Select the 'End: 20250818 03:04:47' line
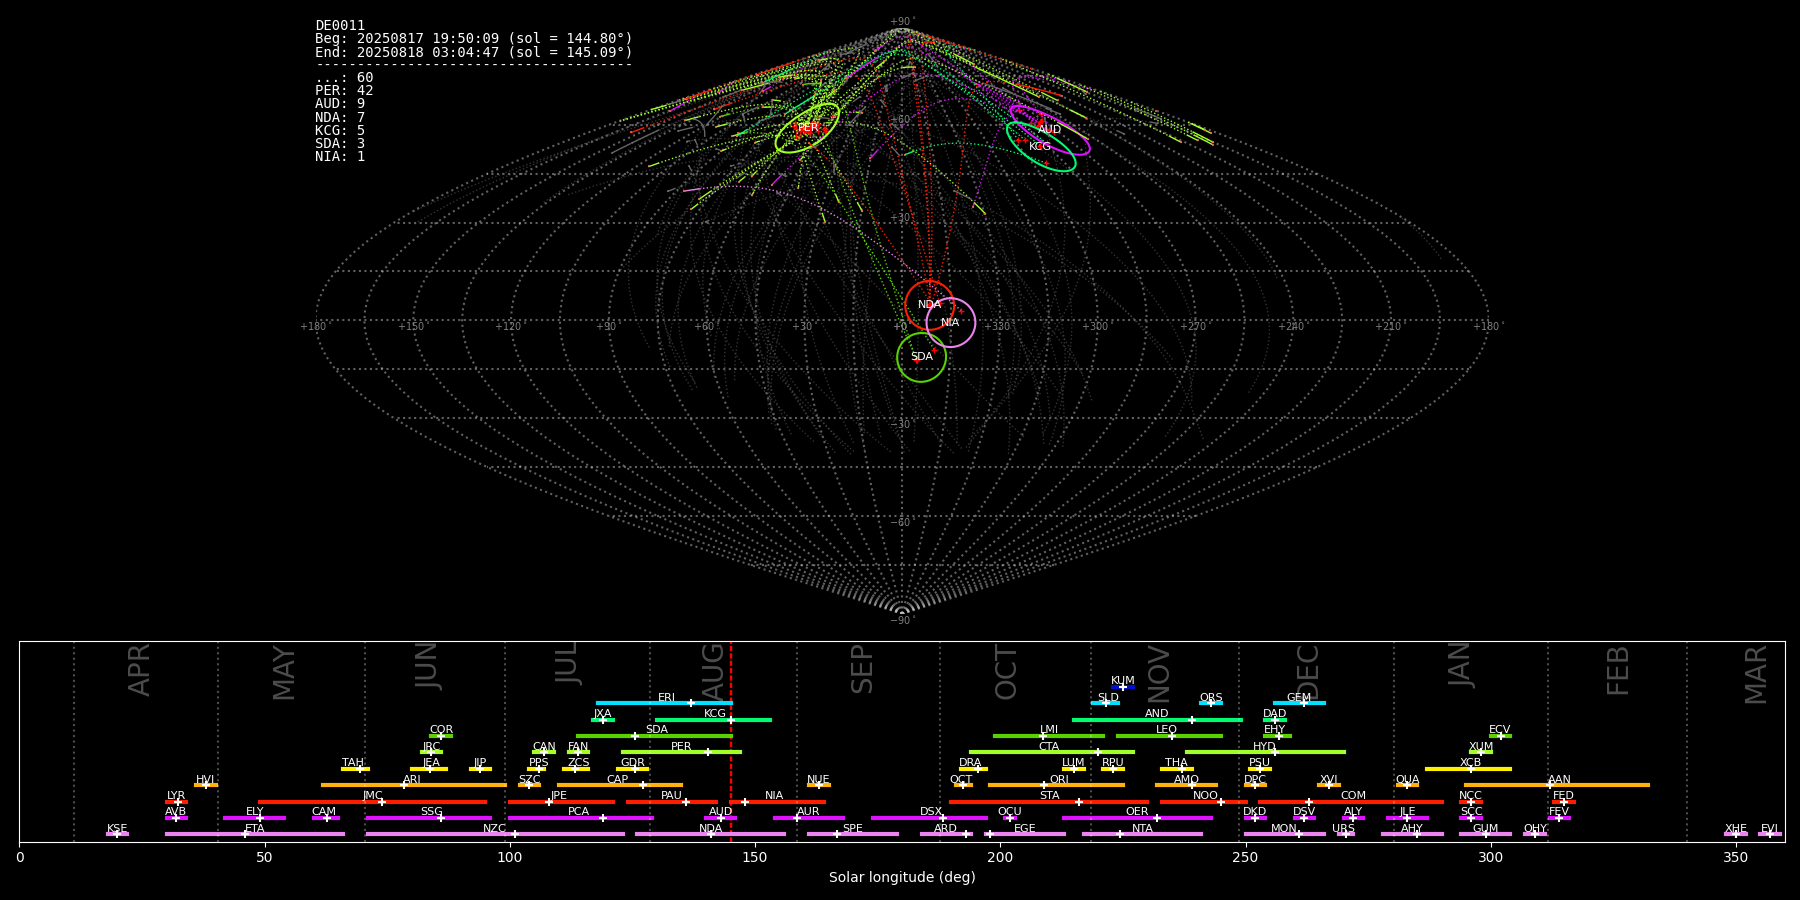The width and height of the screenshot is (1800, 900). [x=474, y=52]
